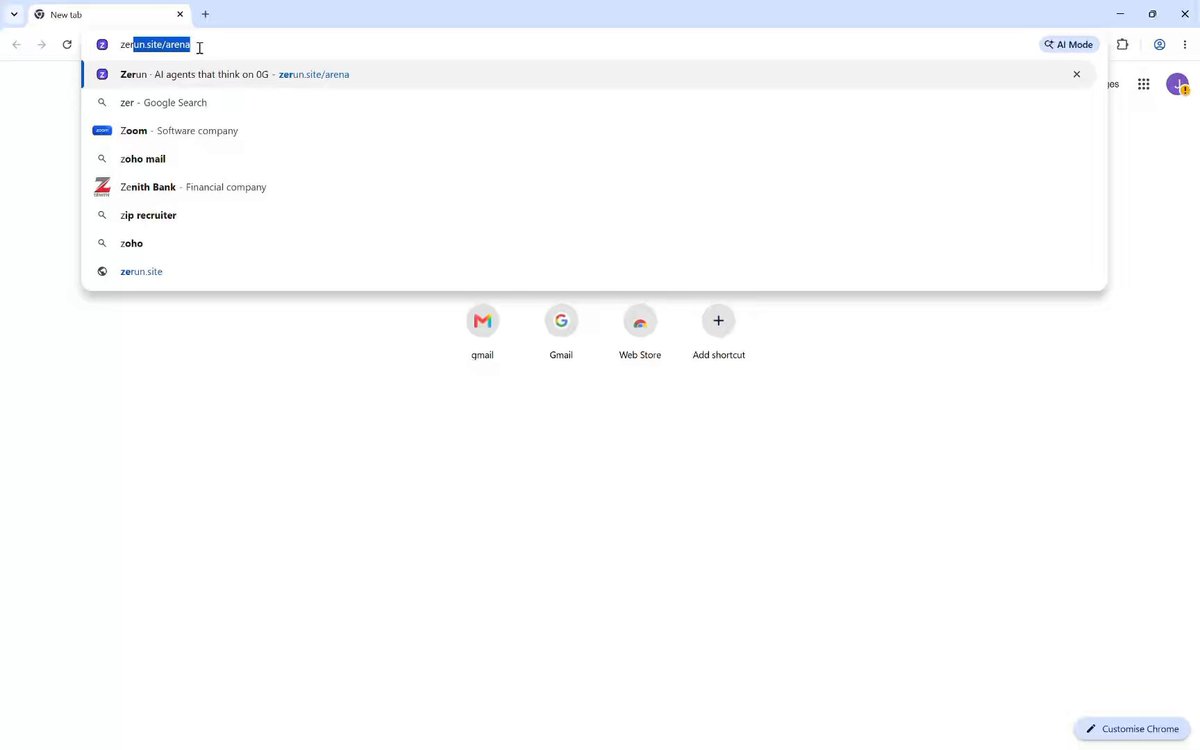Screen dimensions: 1200x750
Task: Click the globe icon beside zerun.site
Action: [x=102, y=272]
